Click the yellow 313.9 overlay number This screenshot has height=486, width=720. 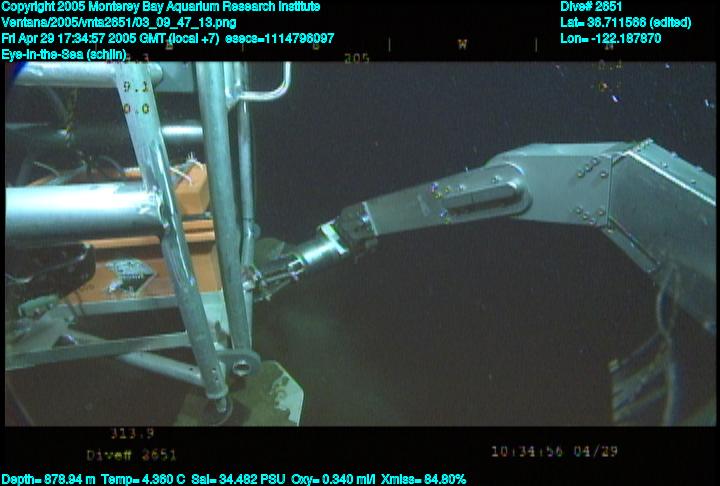point(131,434)
